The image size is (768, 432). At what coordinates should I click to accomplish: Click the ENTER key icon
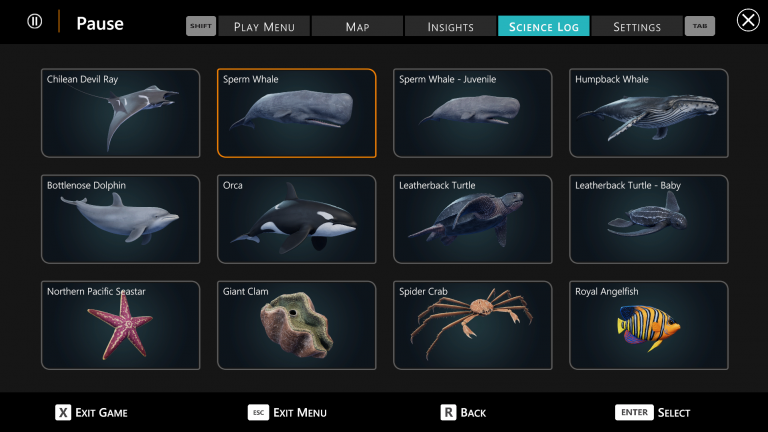[634, 412]
